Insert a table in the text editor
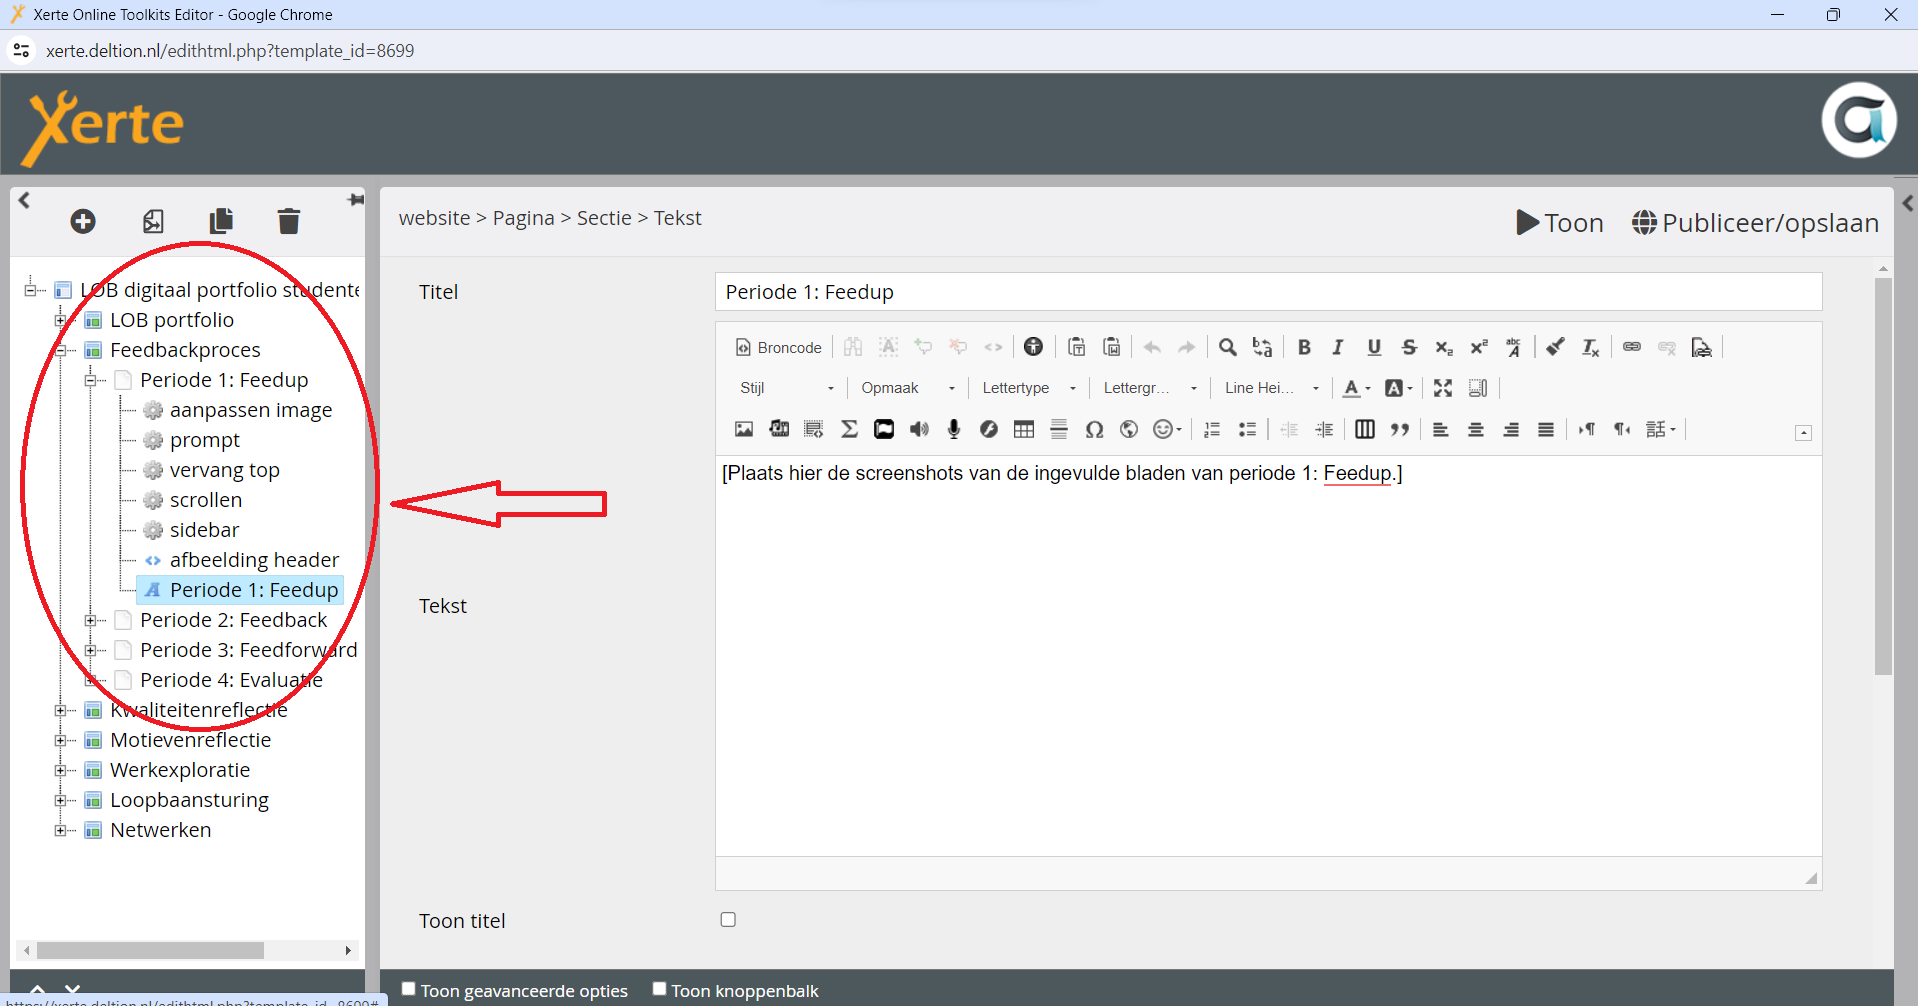The width and height of the screenshot is (1918, 1006). tap(1024, 429)
